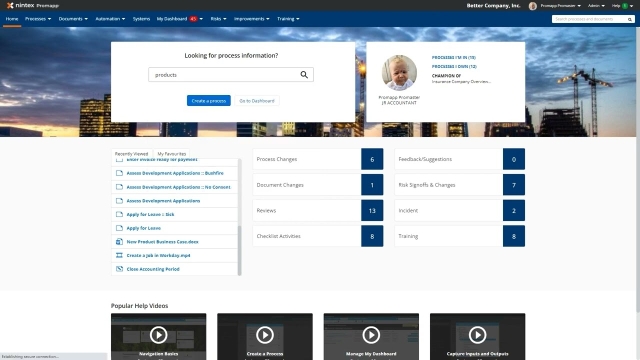This screenshot has height=360, width=640.
Task: Click the document icon beside New Product Business Case.docx
Action: pos(119,242)
